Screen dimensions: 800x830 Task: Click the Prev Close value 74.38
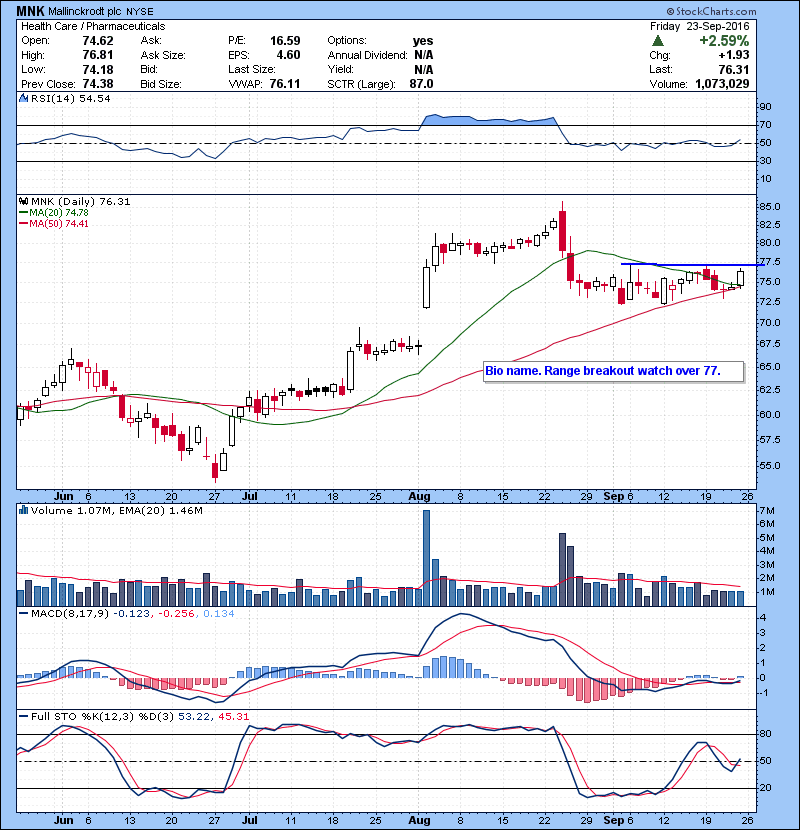coord(98,84)
